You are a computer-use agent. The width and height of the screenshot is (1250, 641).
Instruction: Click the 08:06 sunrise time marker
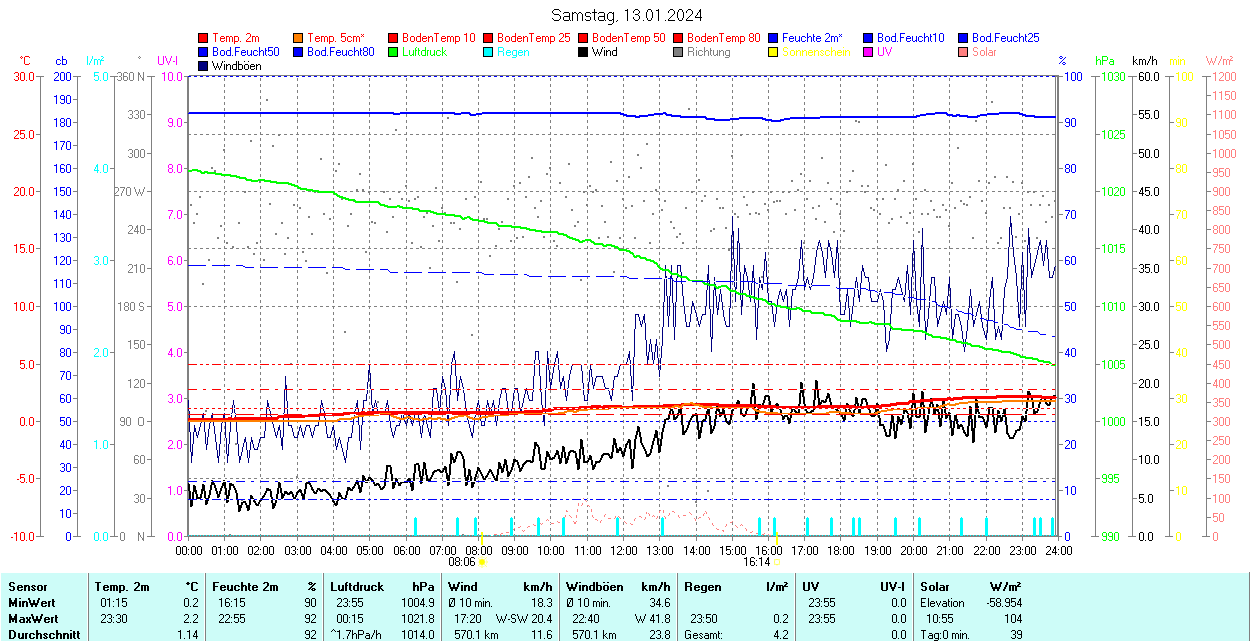pyautogui.click(x=461, y=562)
